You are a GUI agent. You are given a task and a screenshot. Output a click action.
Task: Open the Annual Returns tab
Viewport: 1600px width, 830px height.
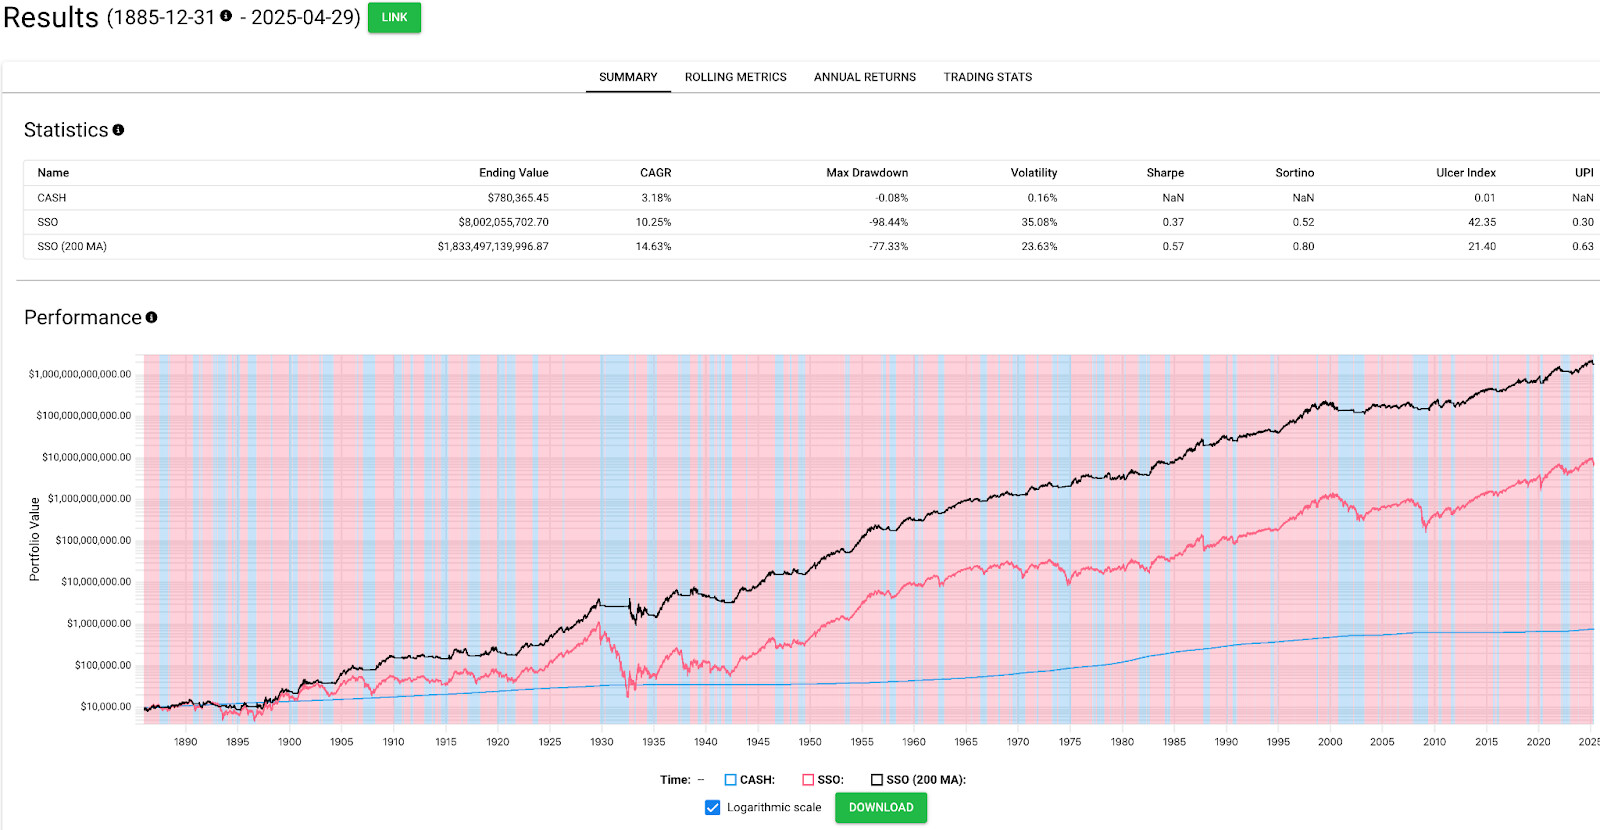[864, 77]
